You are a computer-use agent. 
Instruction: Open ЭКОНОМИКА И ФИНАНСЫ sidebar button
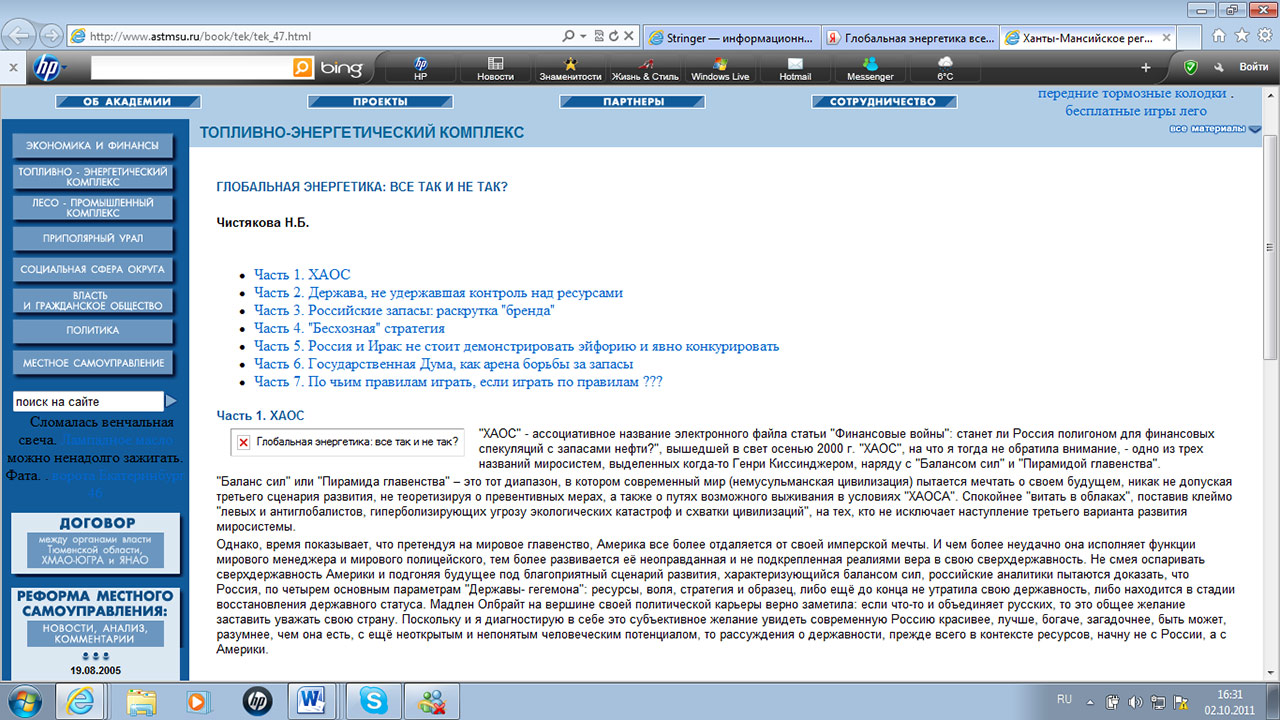pos(92,146)
